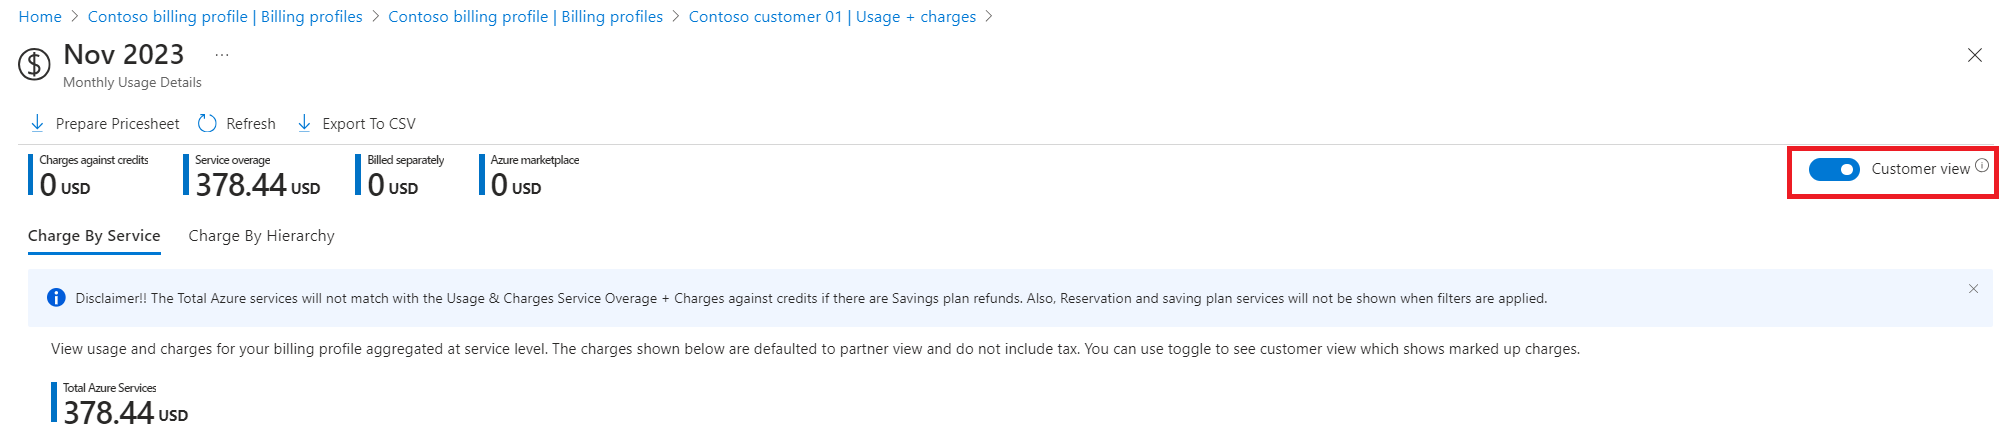Go to the Home breadcrumb link
Viewport: 2004px width, 439px height.
coord(40,17)
